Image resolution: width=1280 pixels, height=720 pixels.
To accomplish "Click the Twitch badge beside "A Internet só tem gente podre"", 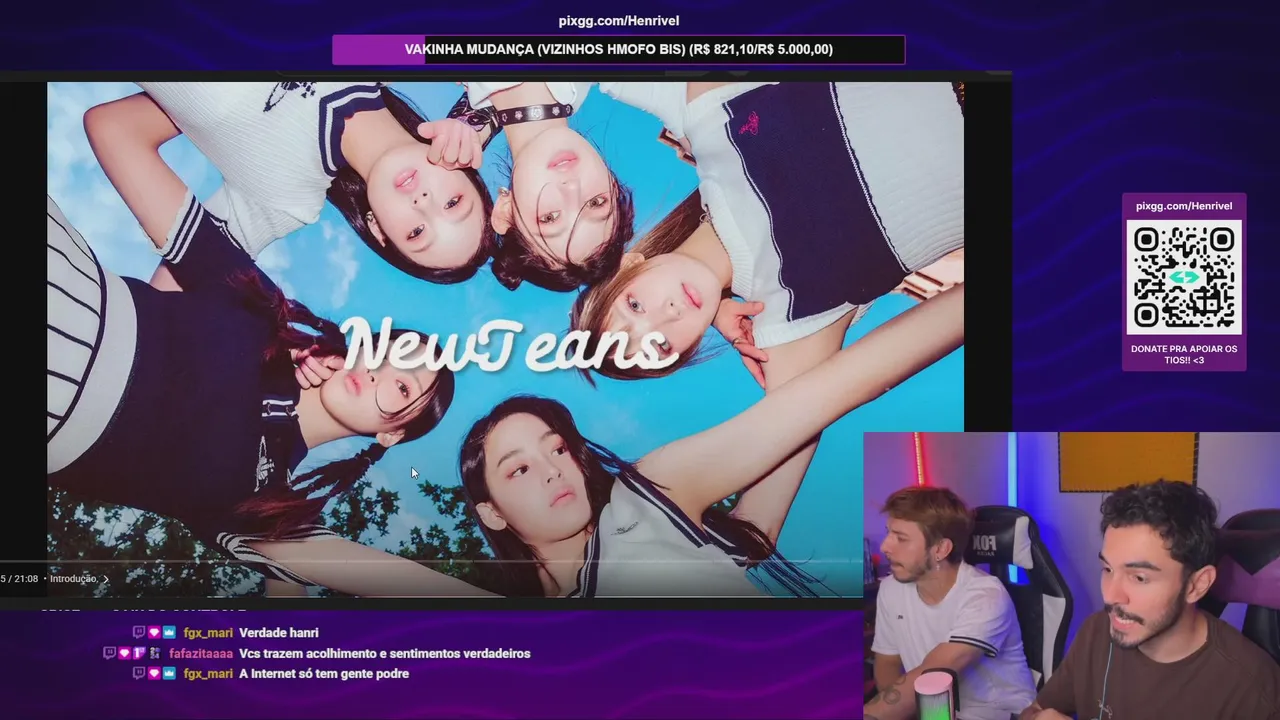I will (x=139, y=673).
